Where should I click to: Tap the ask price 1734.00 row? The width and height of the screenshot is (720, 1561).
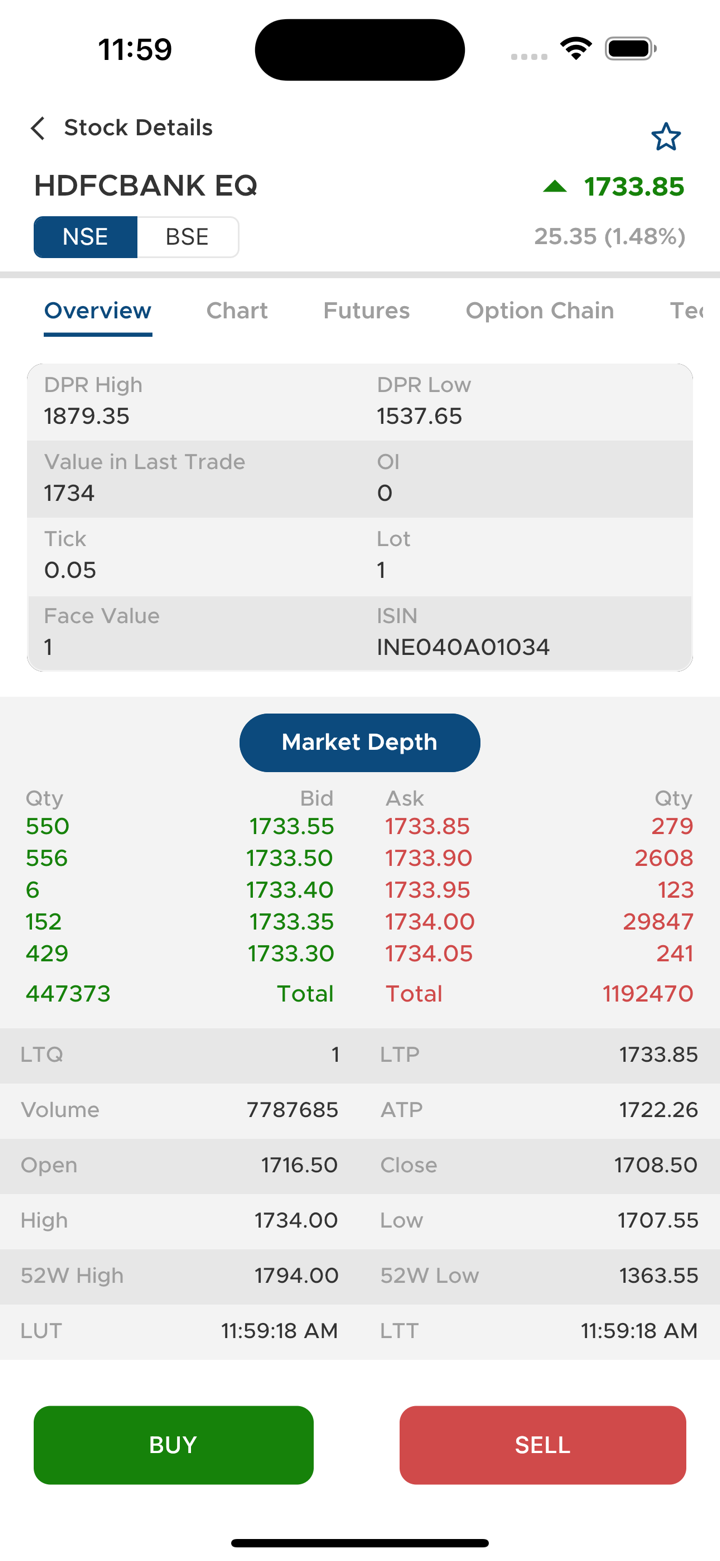click(430, 922)
